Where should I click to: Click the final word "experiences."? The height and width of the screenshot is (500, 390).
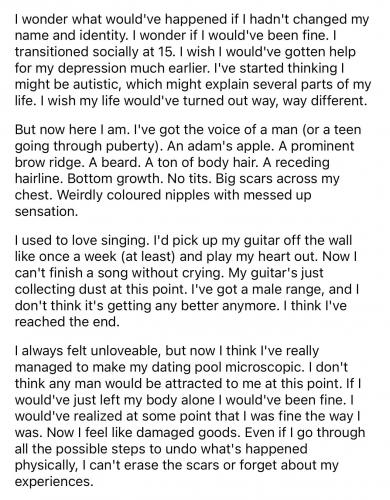click(53, 482)
